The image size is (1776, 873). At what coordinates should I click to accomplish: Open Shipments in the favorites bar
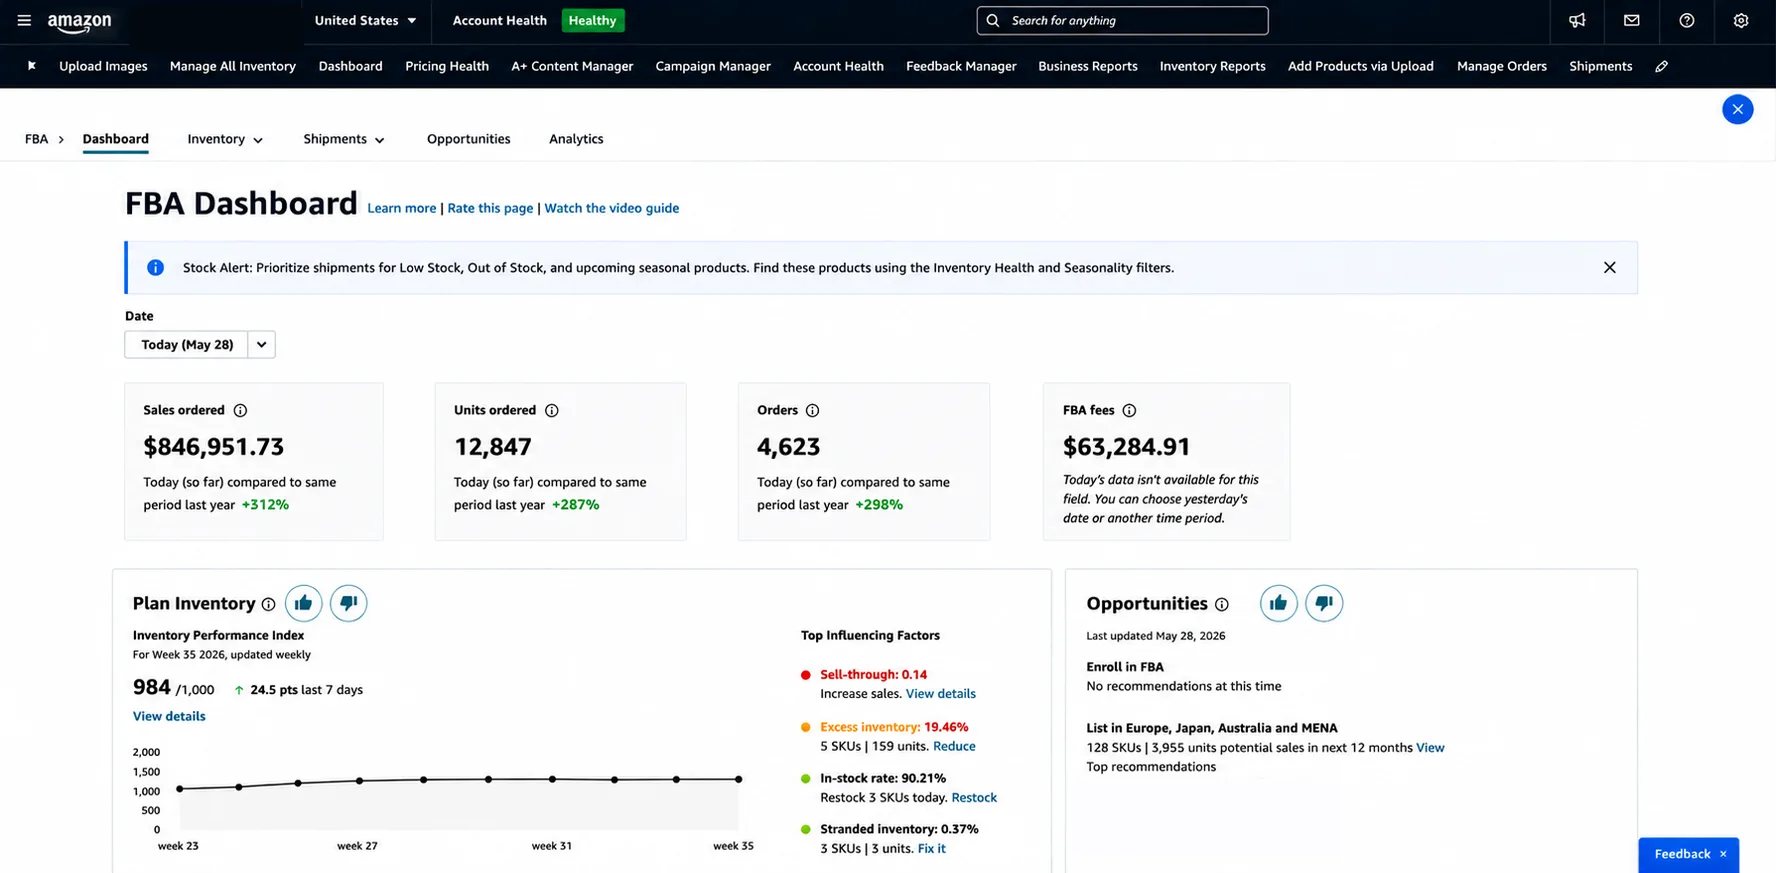click(1600, 66)
